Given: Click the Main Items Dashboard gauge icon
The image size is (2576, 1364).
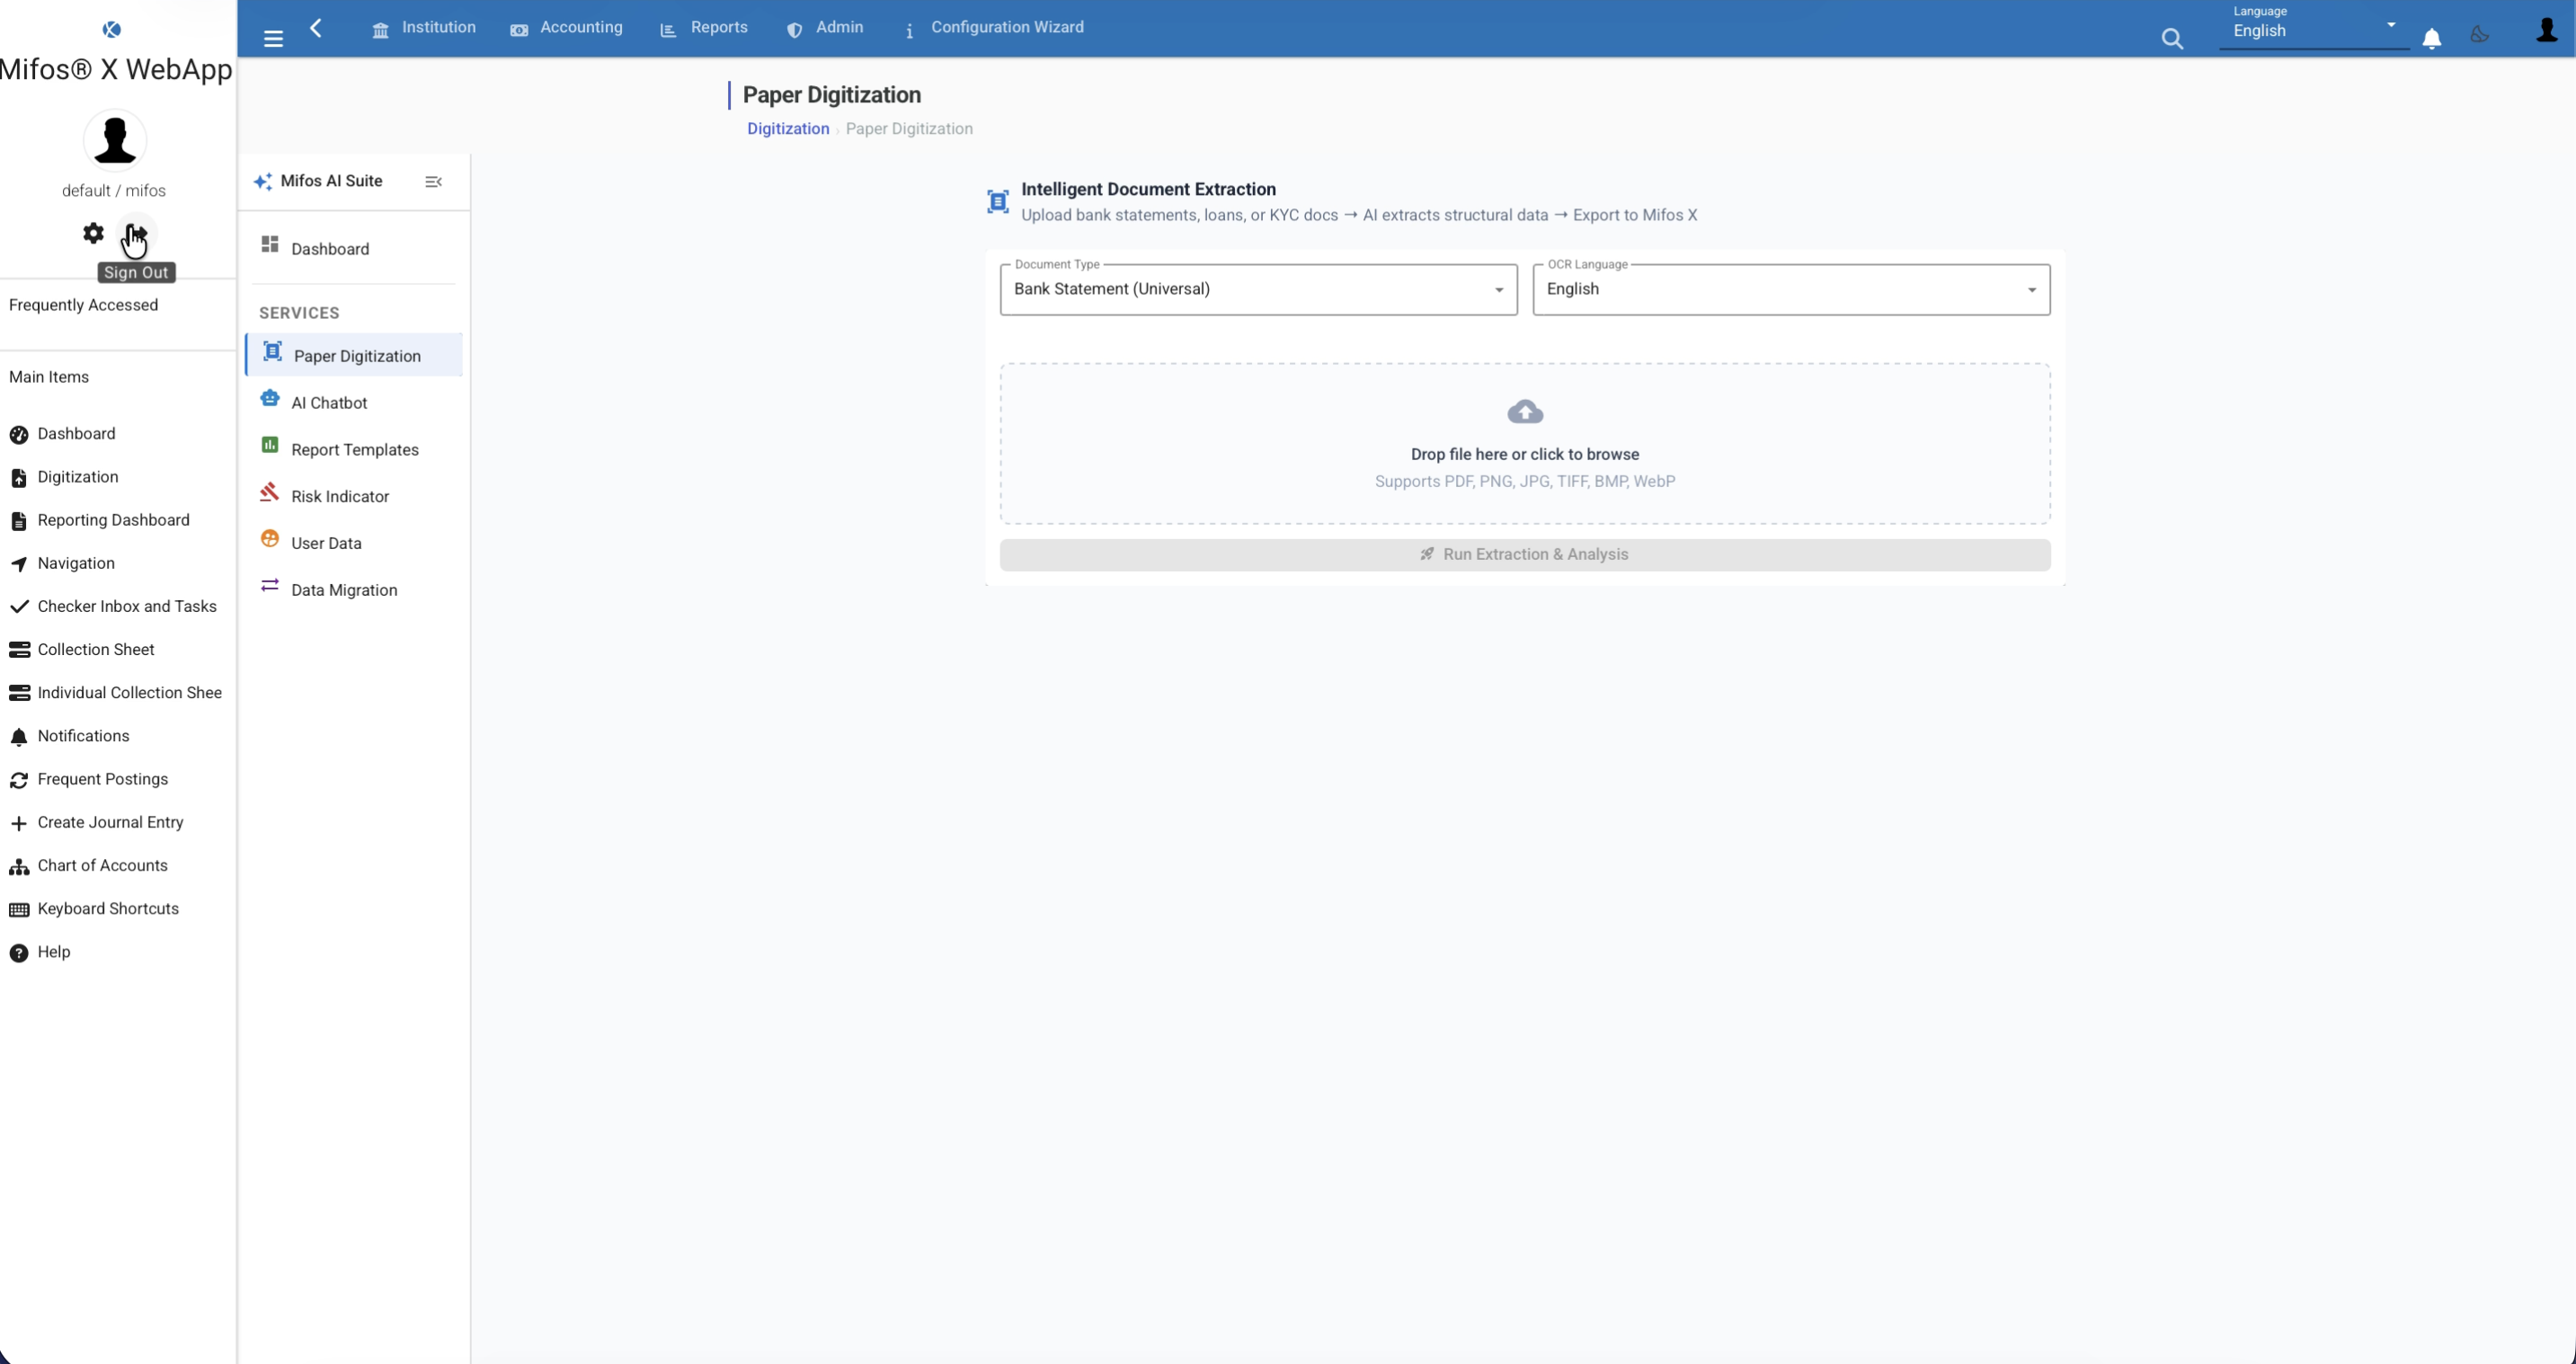Looking at the screenshot, I should pyautogui.click(x=19, y=435).
